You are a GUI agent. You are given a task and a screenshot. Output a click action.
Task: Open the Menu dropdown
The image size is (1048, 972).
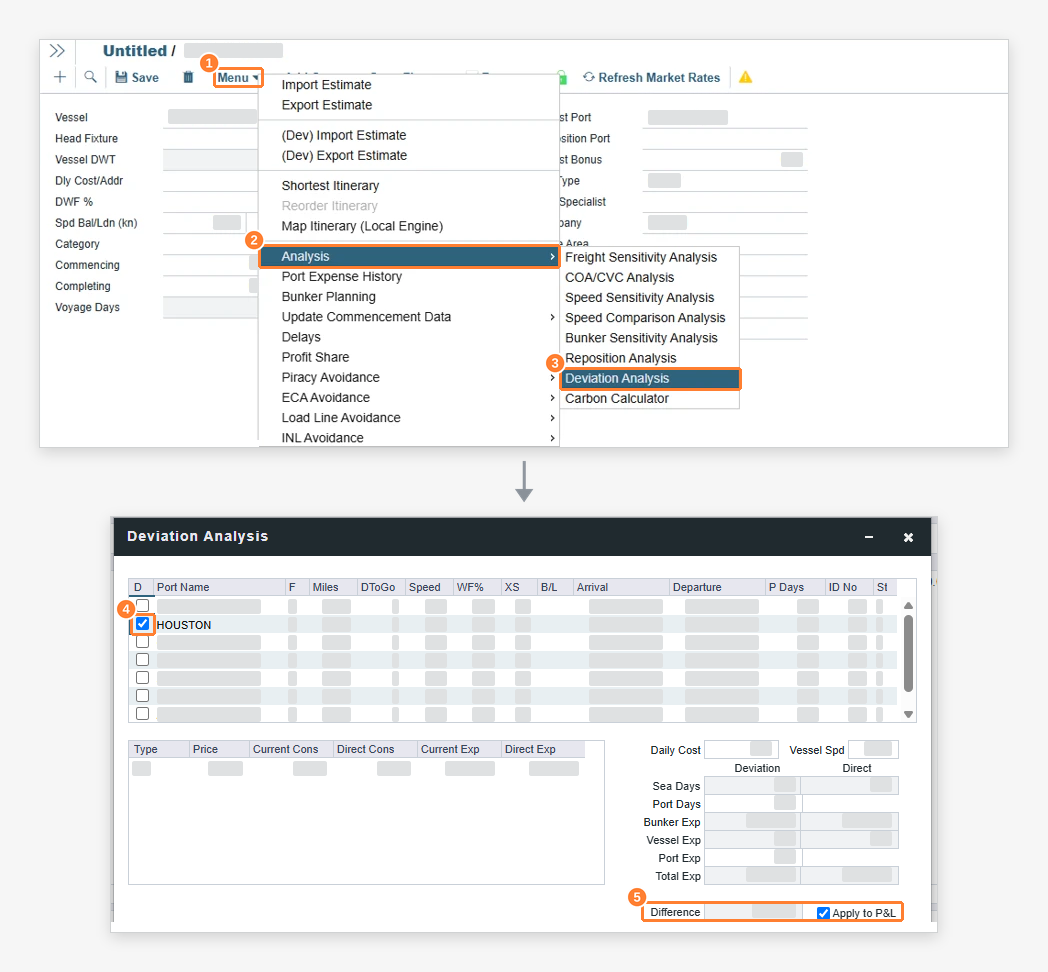[238, 78]
